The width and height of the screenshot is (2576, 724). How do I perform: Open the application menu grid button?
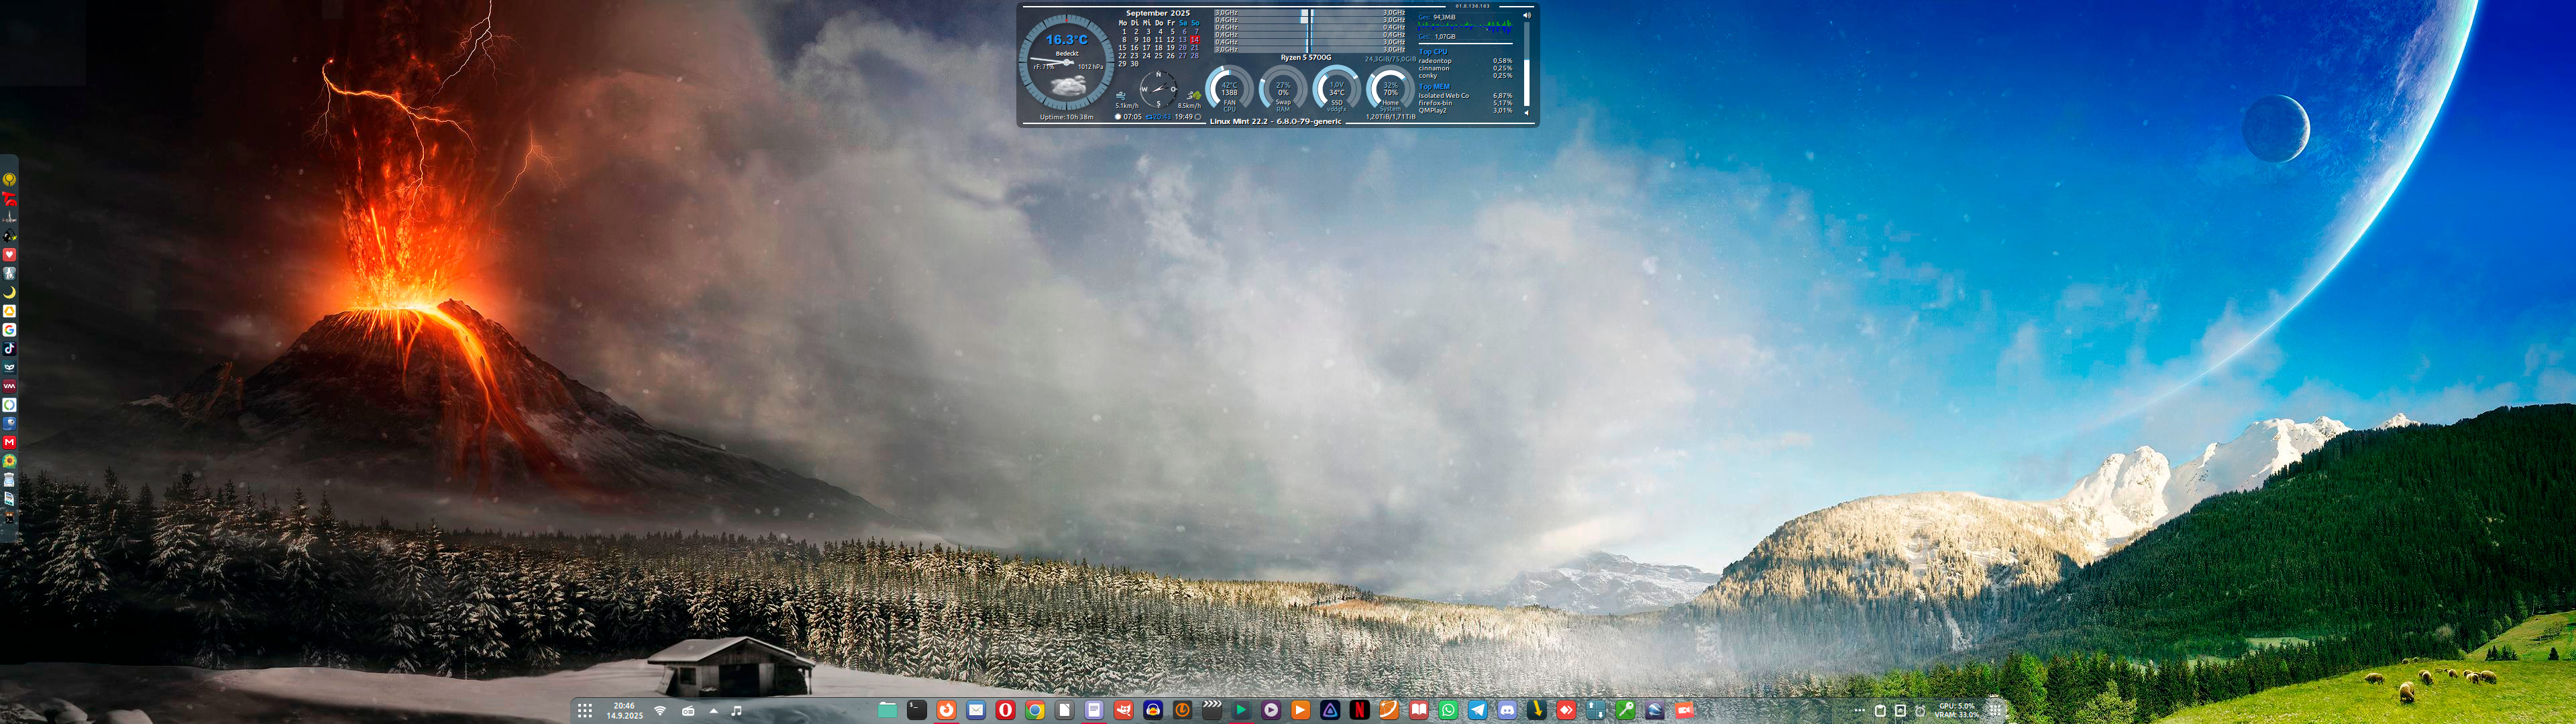pos(585,711)
